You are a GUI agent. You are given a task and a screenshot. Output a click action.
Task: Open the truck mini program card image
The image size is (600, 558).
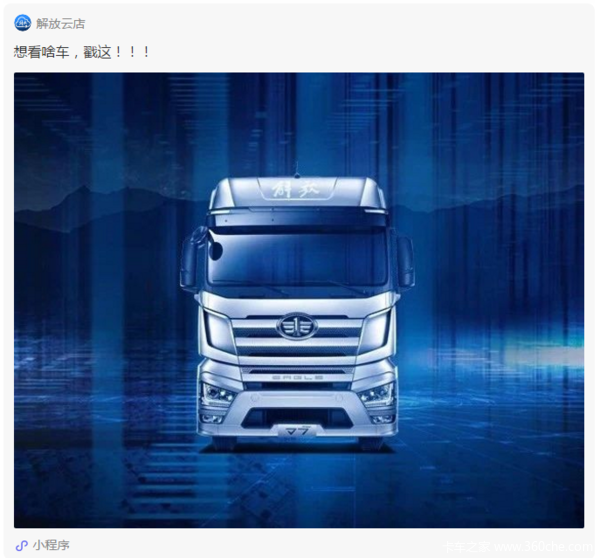pos(299,300)
